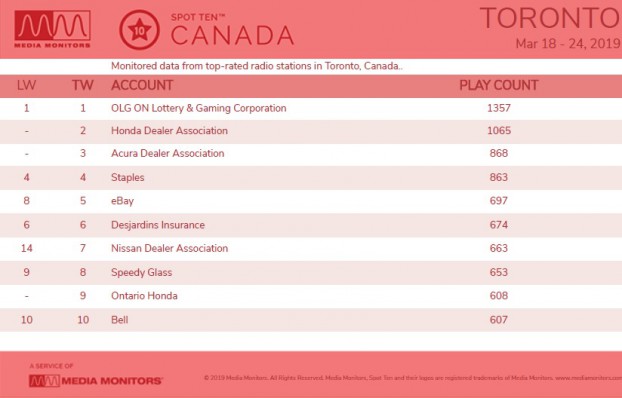The width and height of the screenshot is (622, 398).
Task: Select the Honda Dealer Association entry
Action: (x=169, y=131)
